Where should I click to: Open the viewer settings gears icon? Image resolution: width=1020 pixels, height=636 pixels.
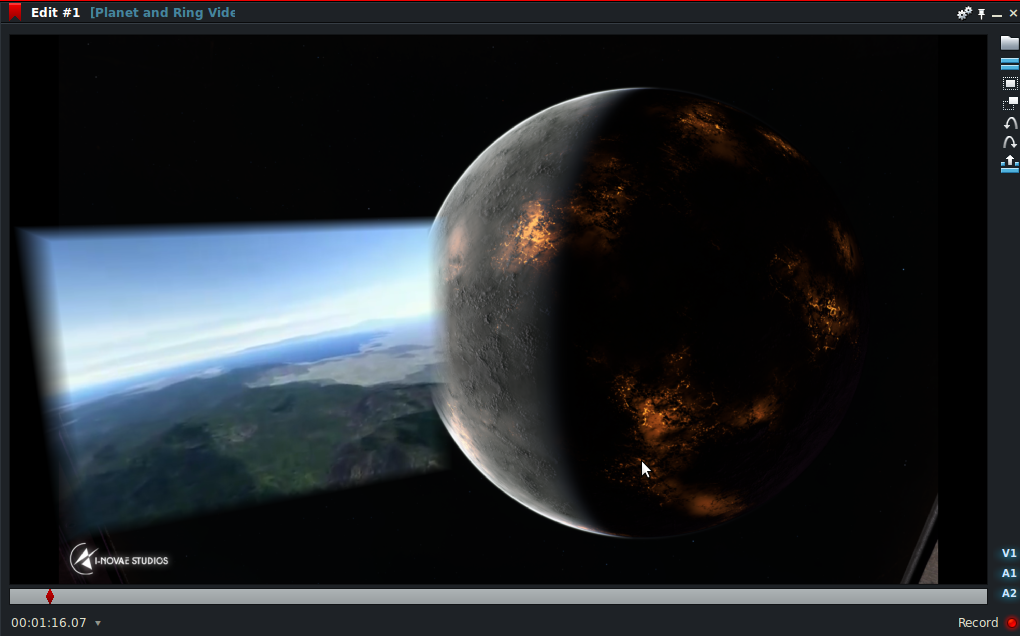964,14
